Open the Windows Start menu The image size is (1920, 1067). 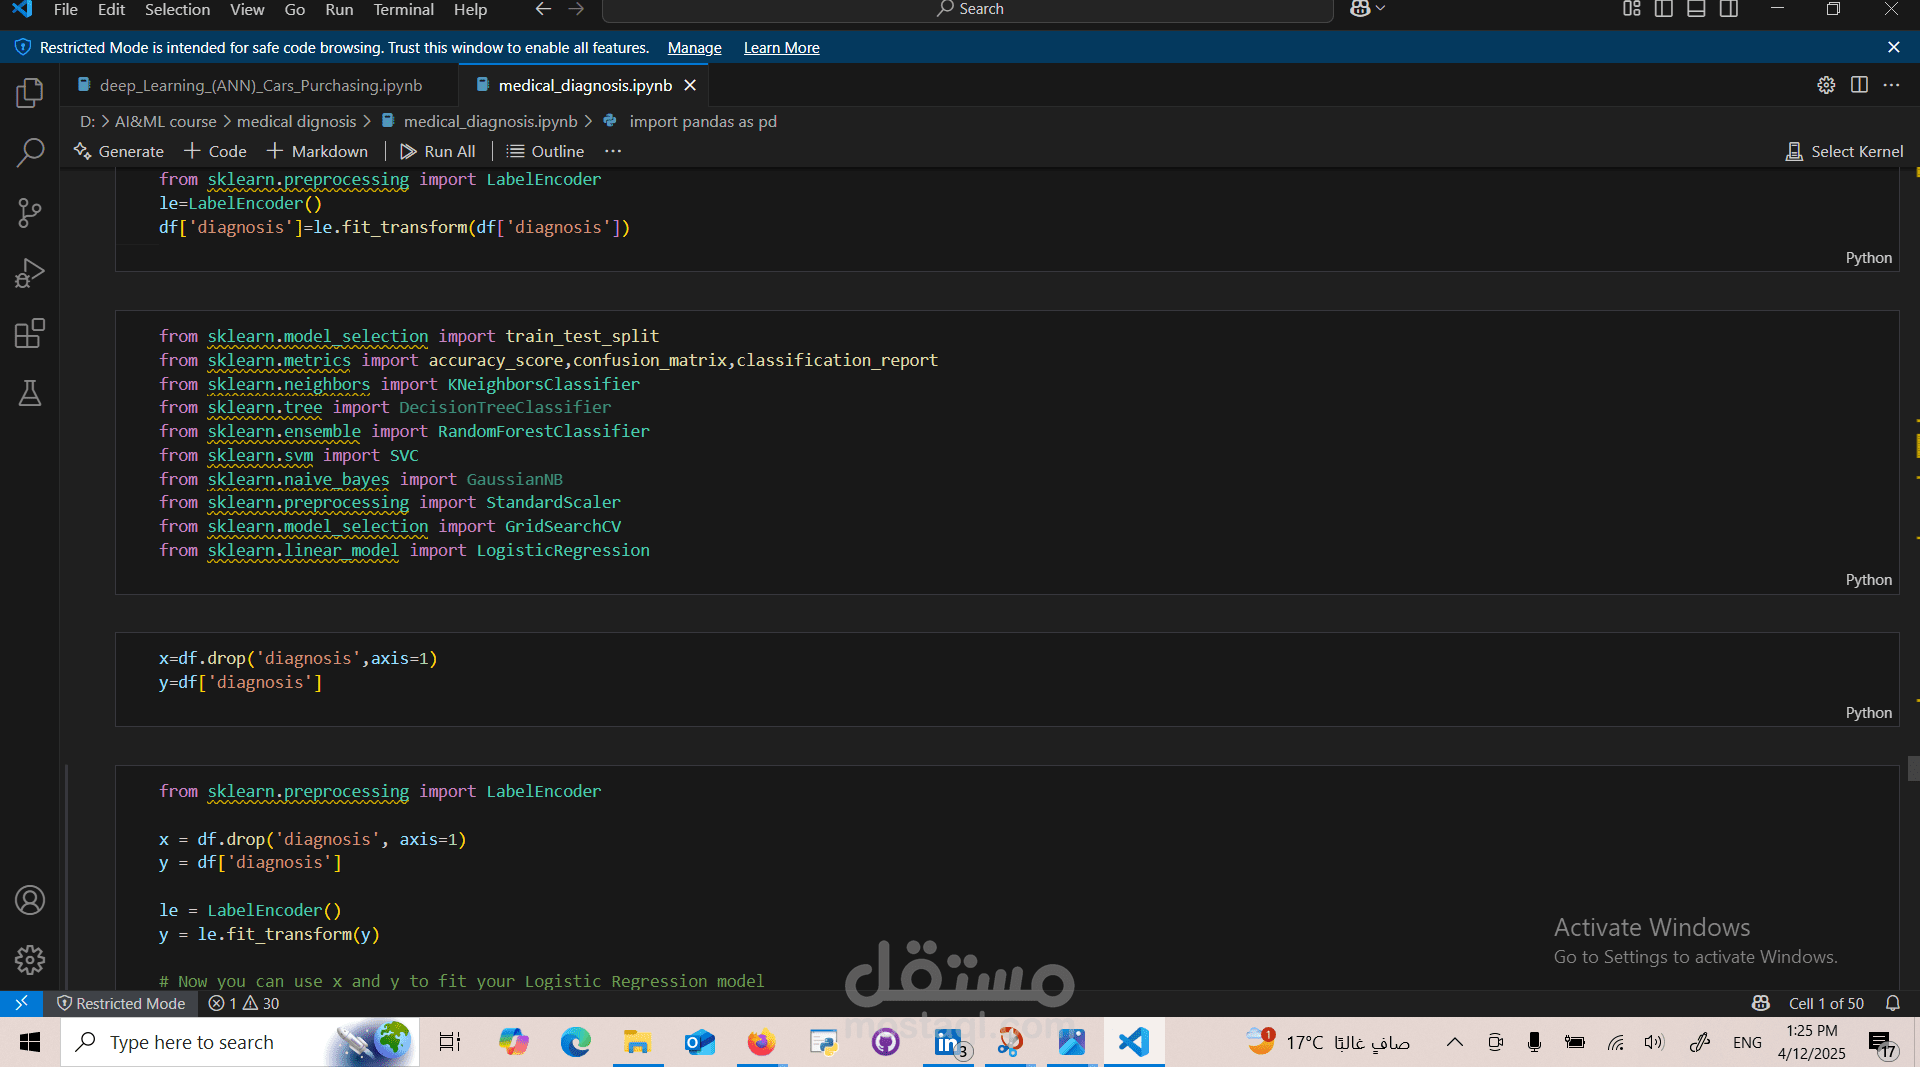pyautogui.click(x=30, y=1042)
